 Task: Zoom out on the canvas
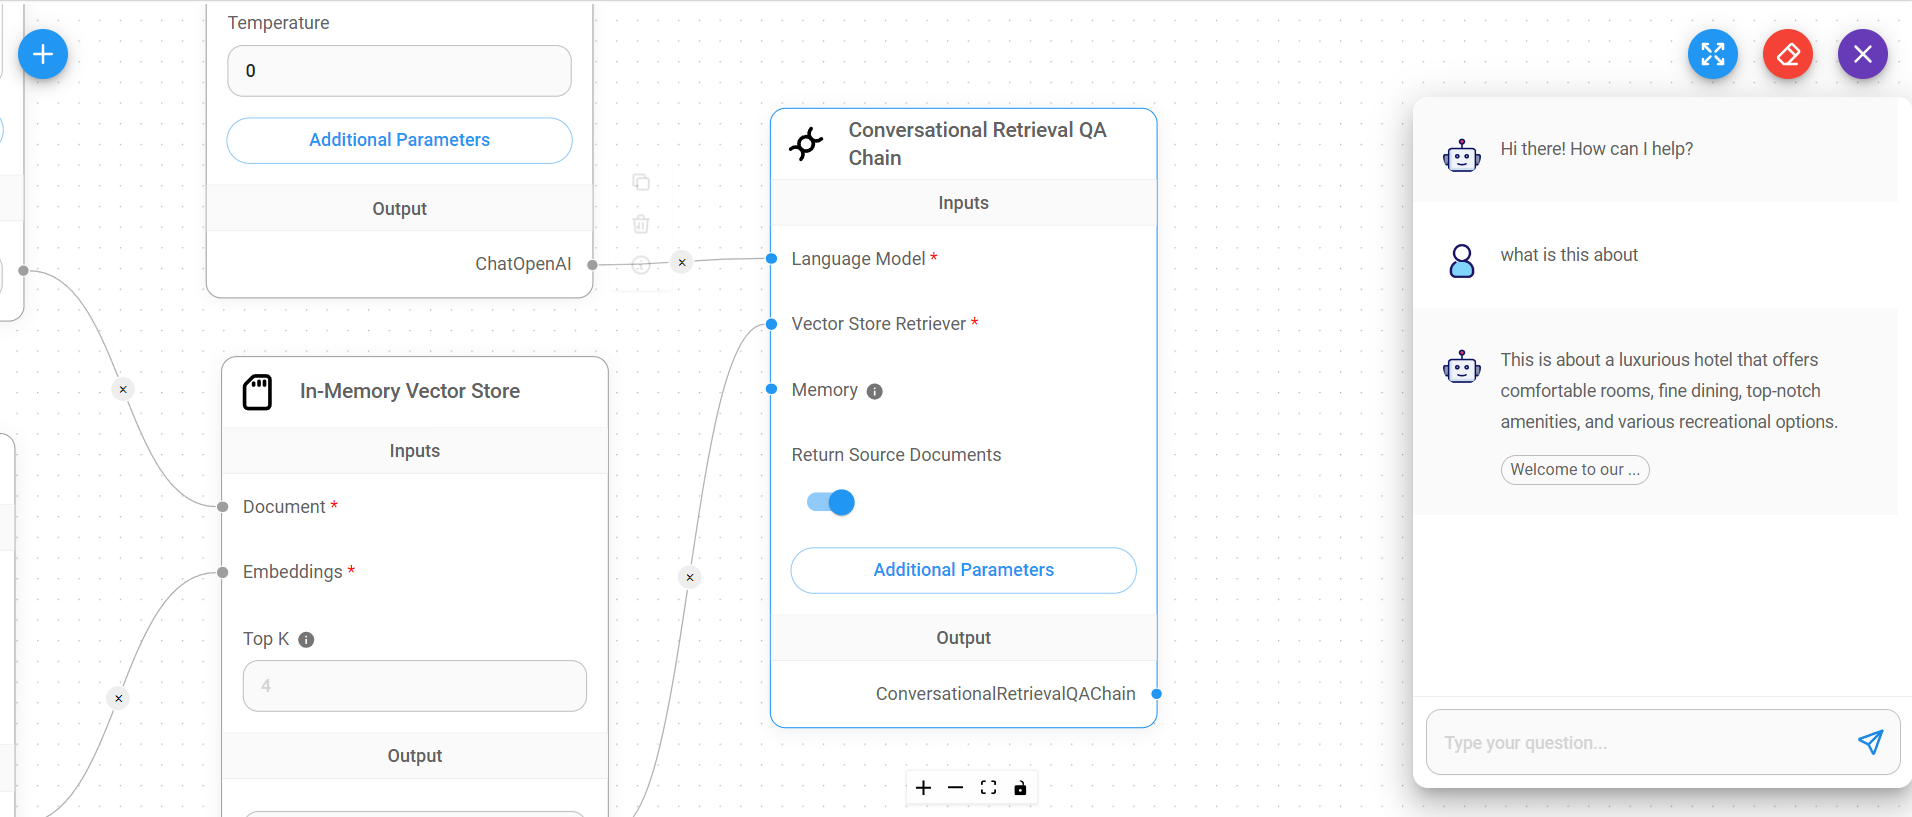tap(955, 788)
